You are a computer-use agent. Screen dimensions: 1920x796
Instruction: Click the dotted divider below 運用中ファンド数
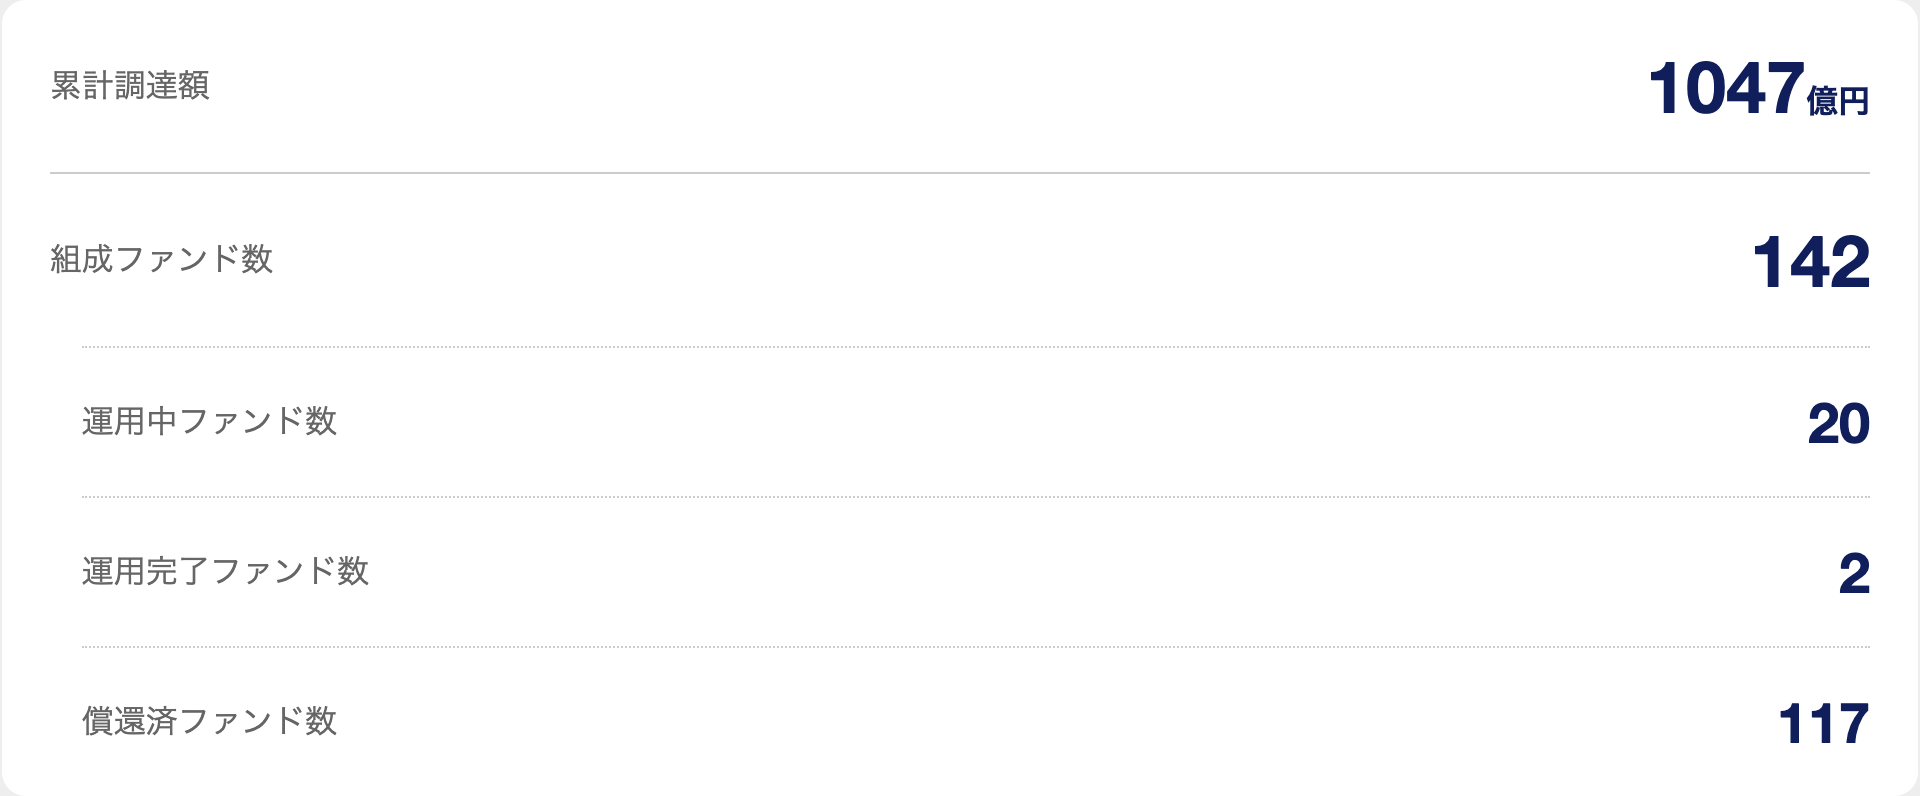[975, 497]
